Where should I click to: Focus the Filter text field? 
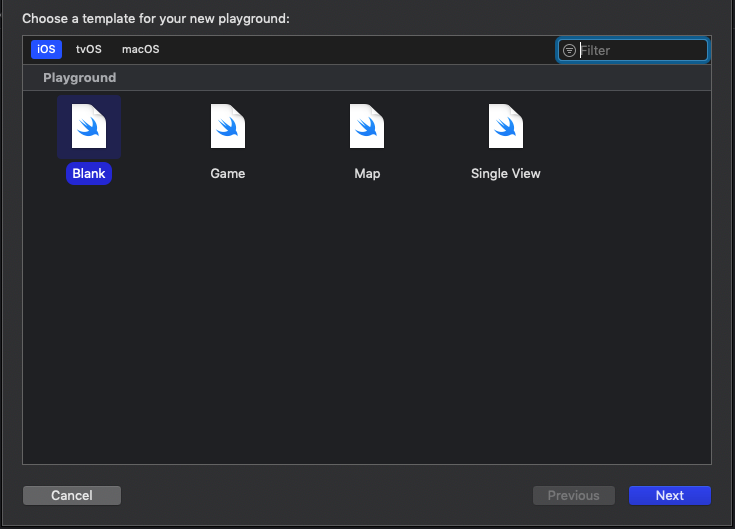point(640,50)
